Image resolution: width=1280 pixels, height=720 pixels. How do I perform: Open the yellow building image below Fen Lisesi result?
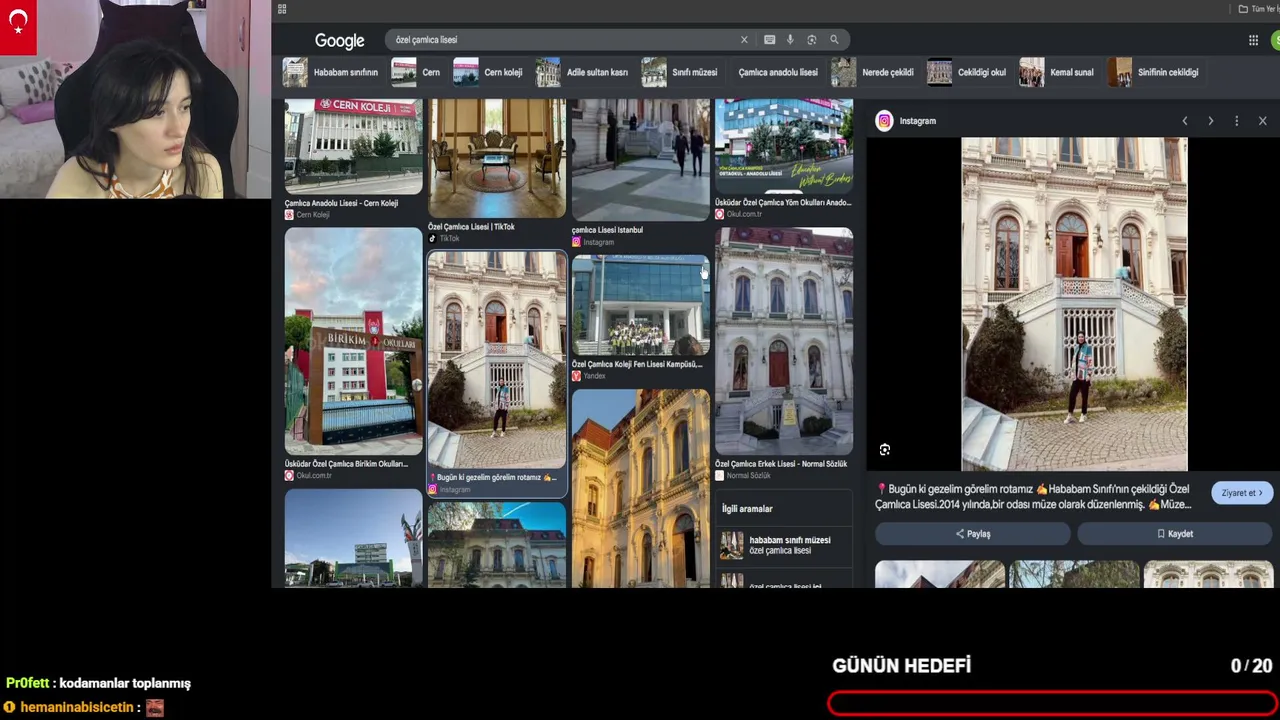coord(641,488)
